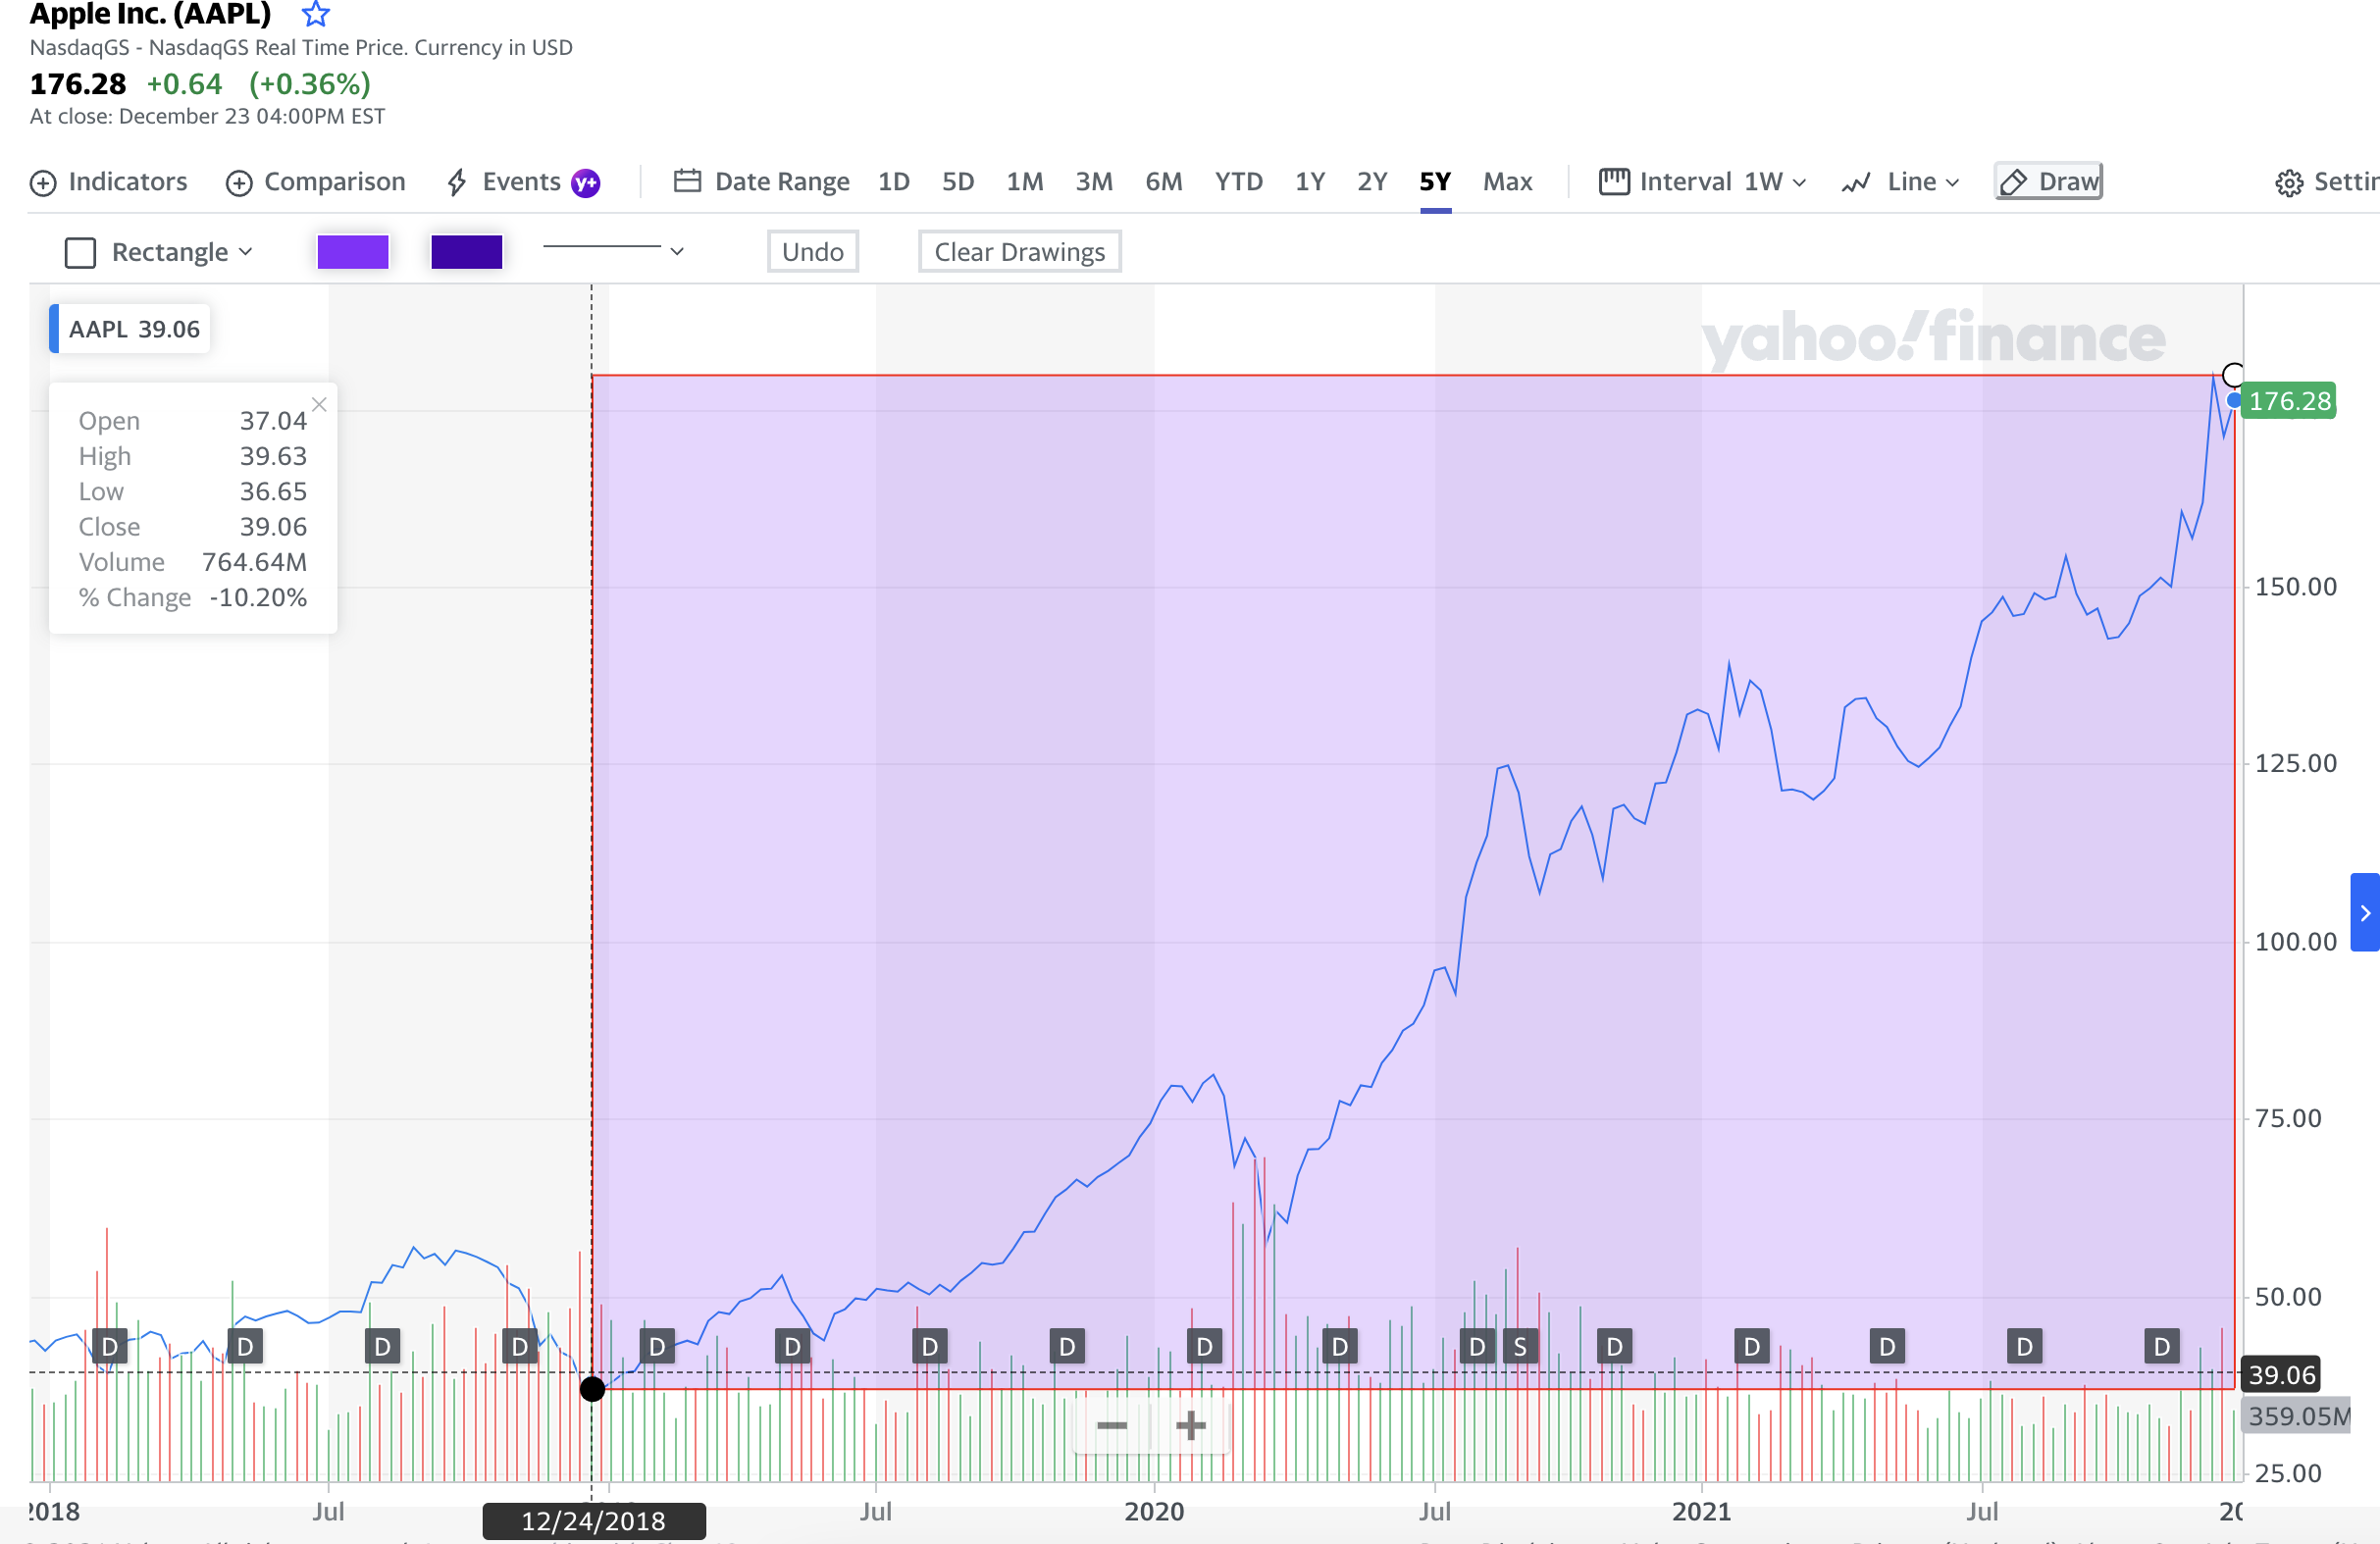Image resolution: width=2380 pixels, height=1544 pixels.
Task: Select the 5D time range
Action: point(958,182)
